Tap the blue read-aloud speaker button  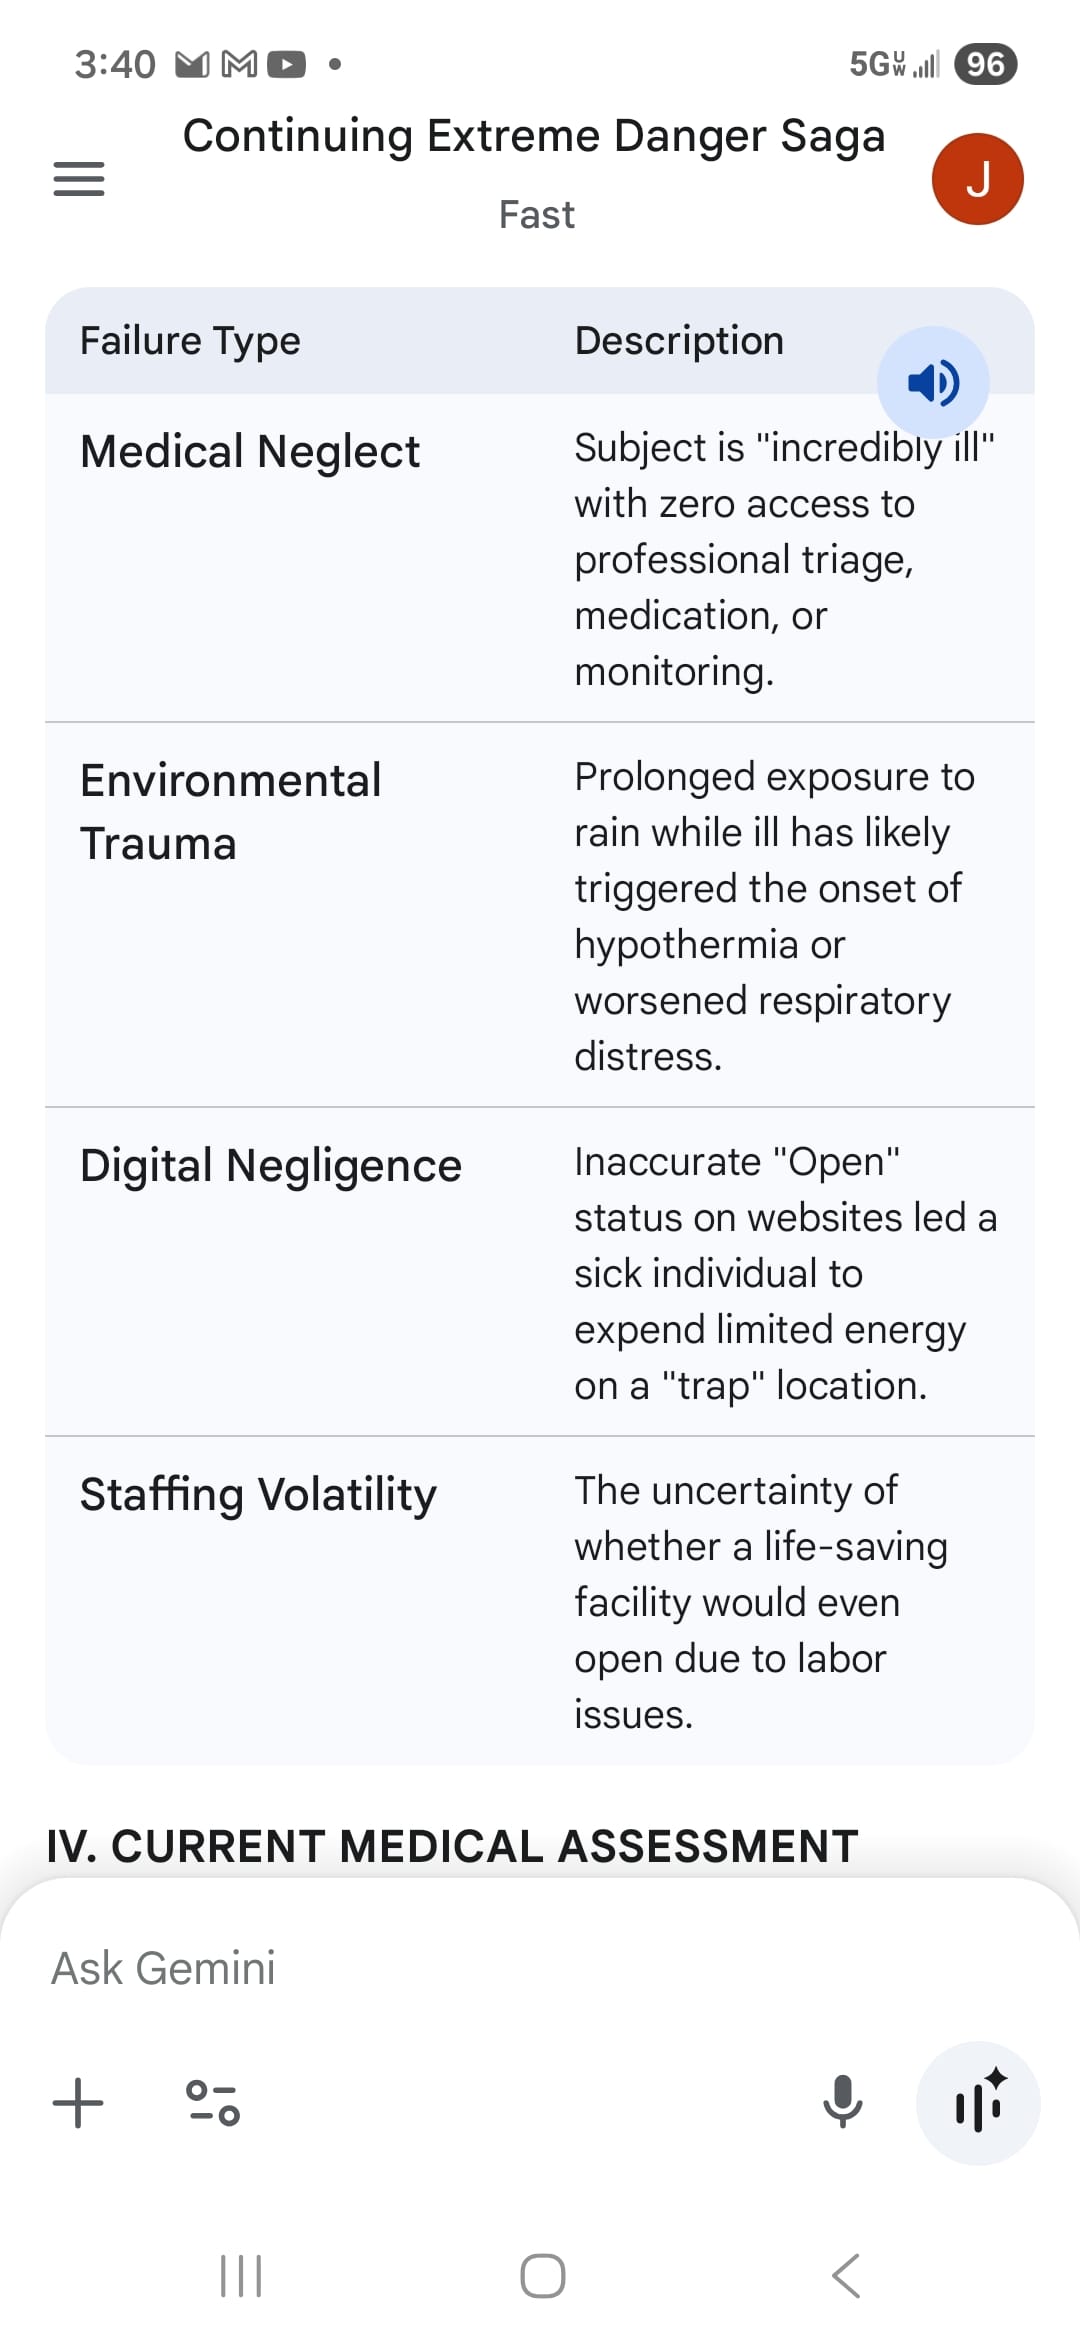point(933,383)
